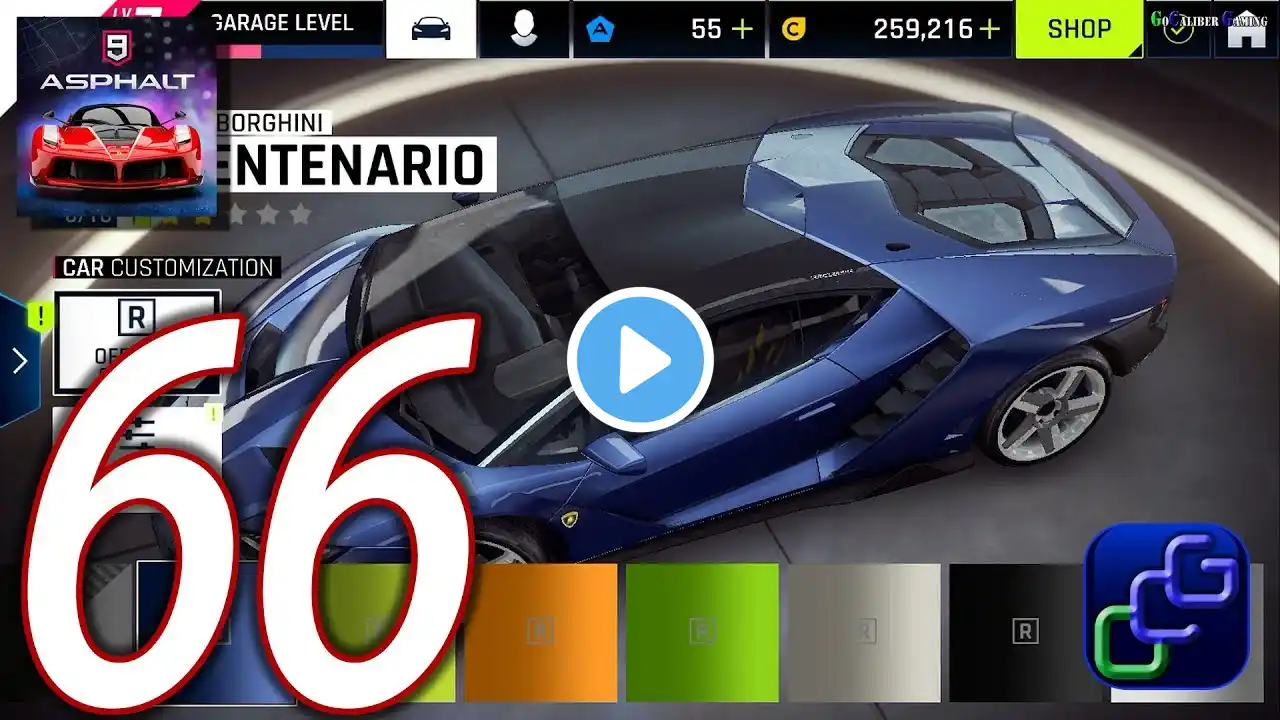
Task: Play the video with the center play button
Action: (x=640, y=360)
